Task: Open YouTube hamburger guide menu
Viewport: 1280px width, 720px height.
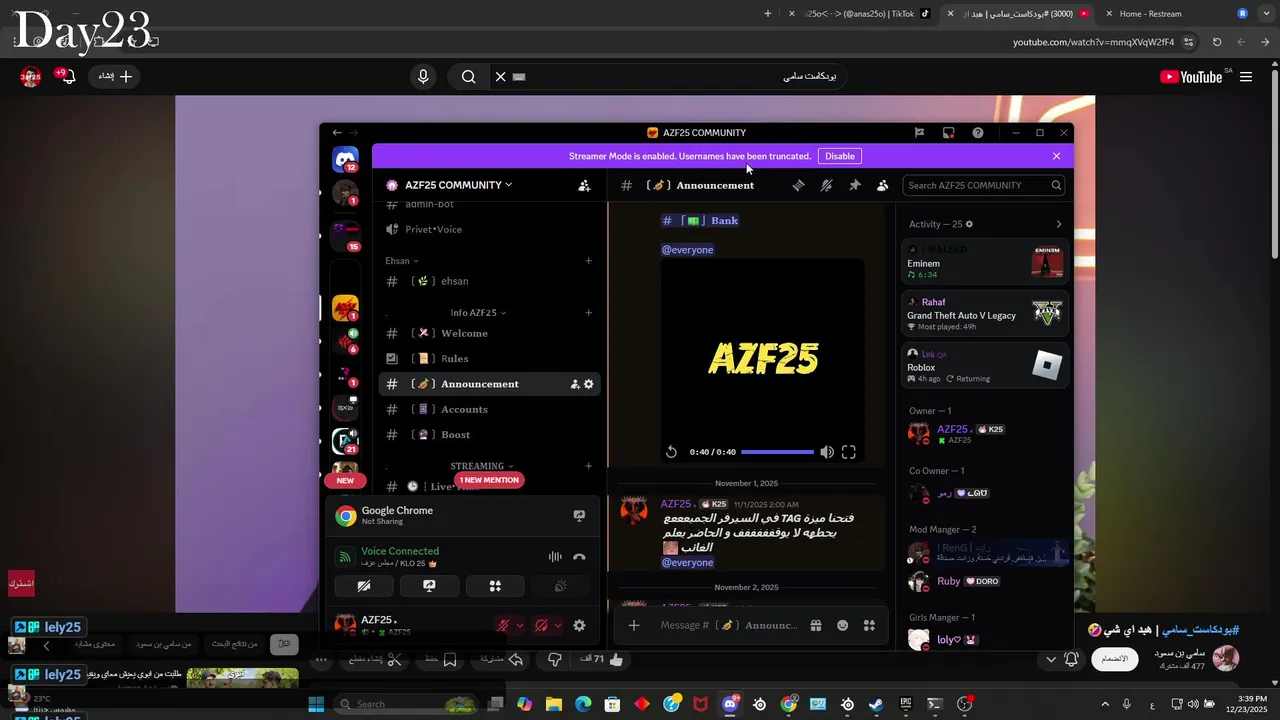Action: (1246, 77)
